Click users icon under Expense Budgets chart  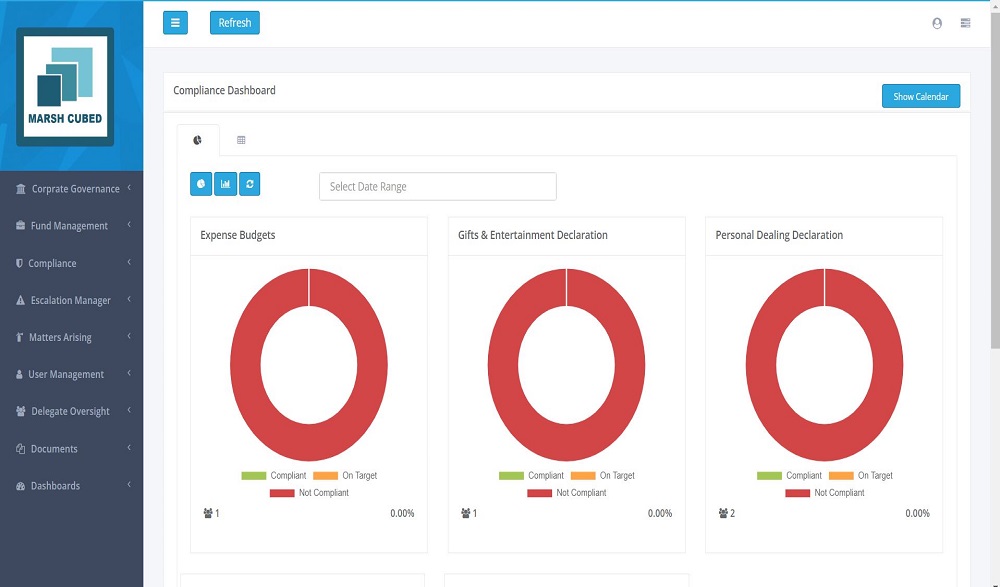coord(208,513)
